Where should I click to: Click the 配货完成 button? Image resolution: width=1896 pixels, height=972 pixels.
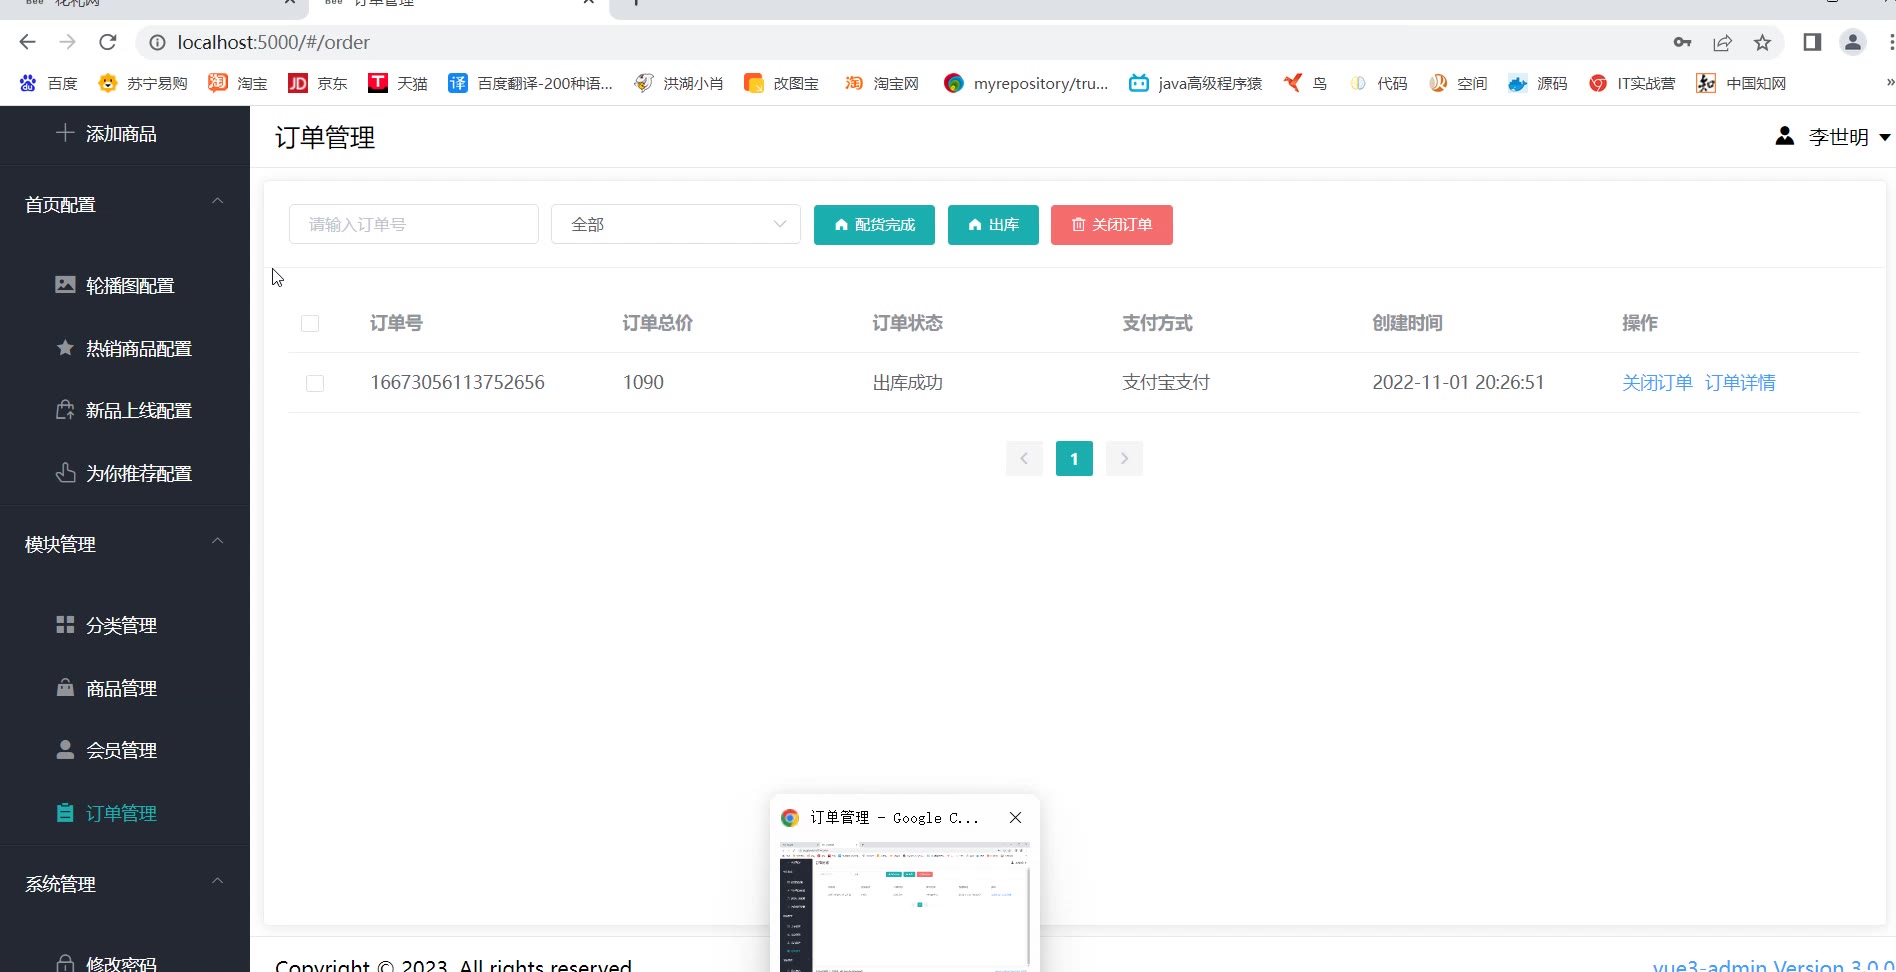pos(874,225)
